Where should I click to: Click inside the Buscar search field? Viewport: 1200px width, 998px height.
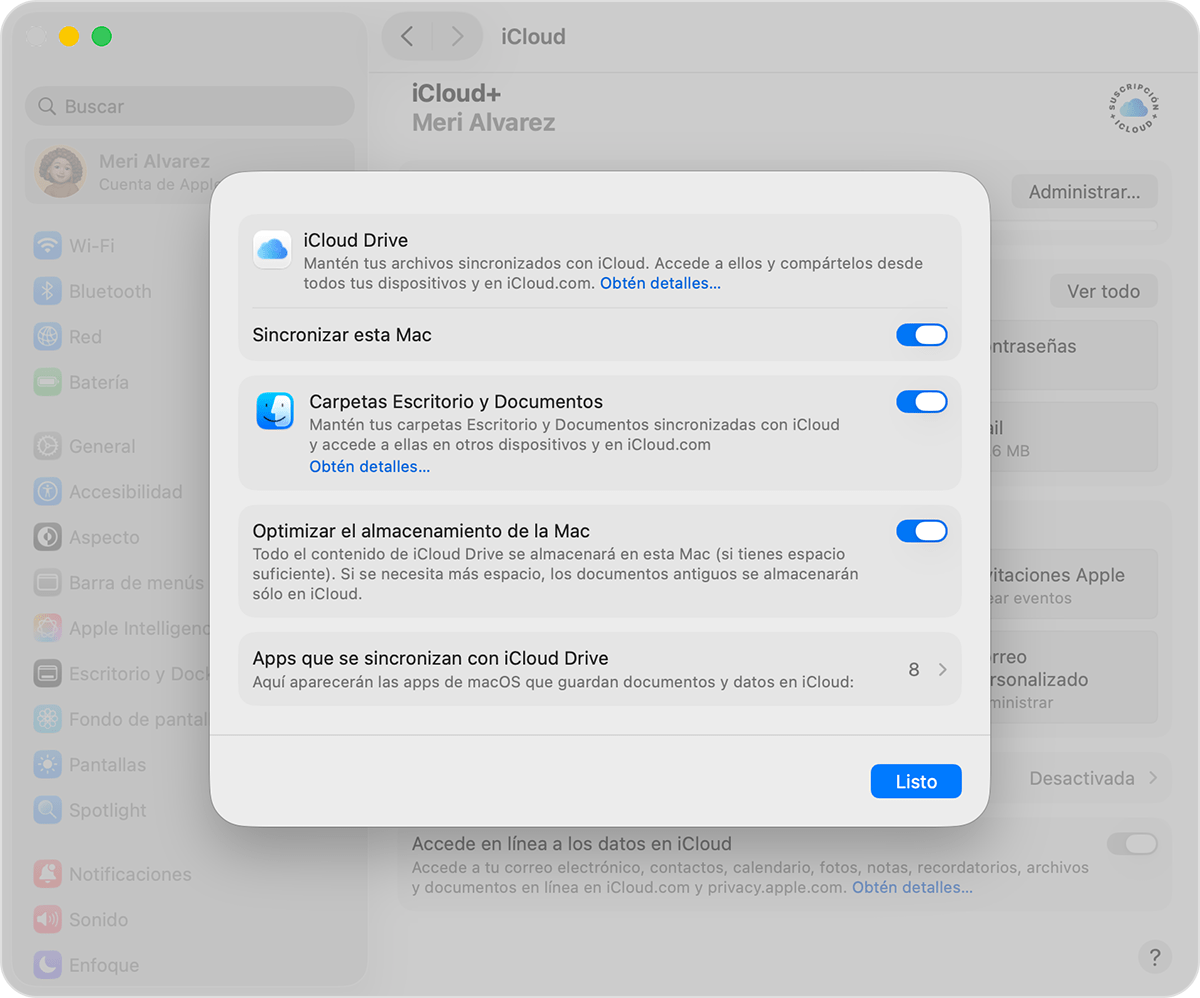click(190, 106)
